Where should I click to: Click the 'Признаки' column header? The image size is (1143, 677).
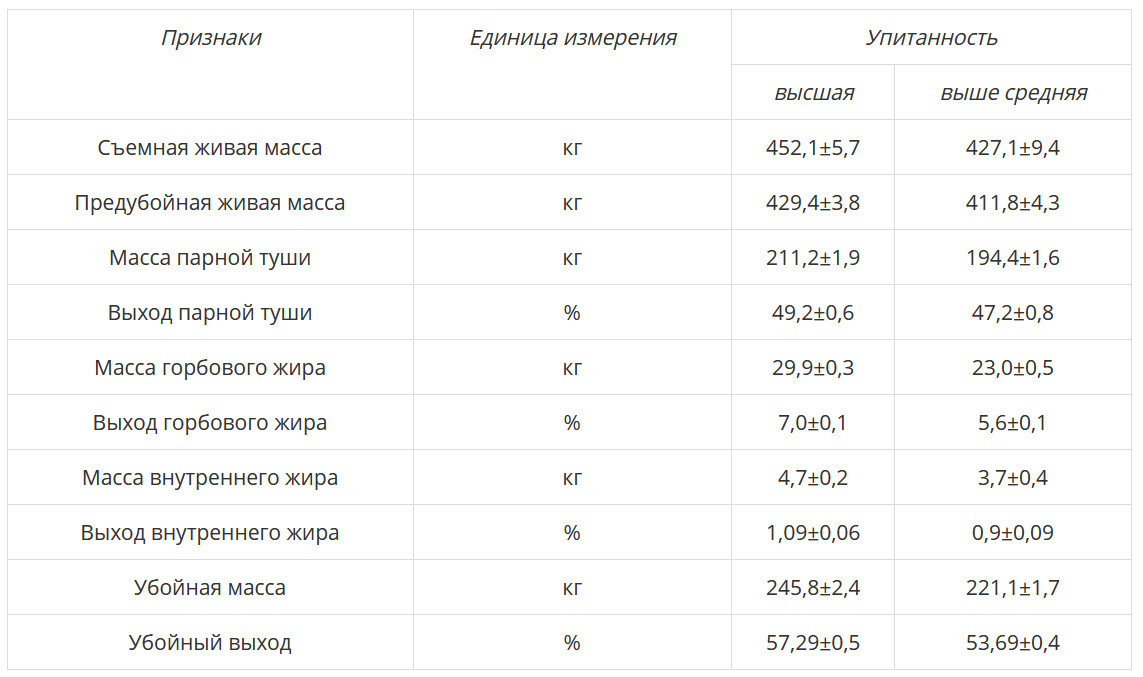211,37
